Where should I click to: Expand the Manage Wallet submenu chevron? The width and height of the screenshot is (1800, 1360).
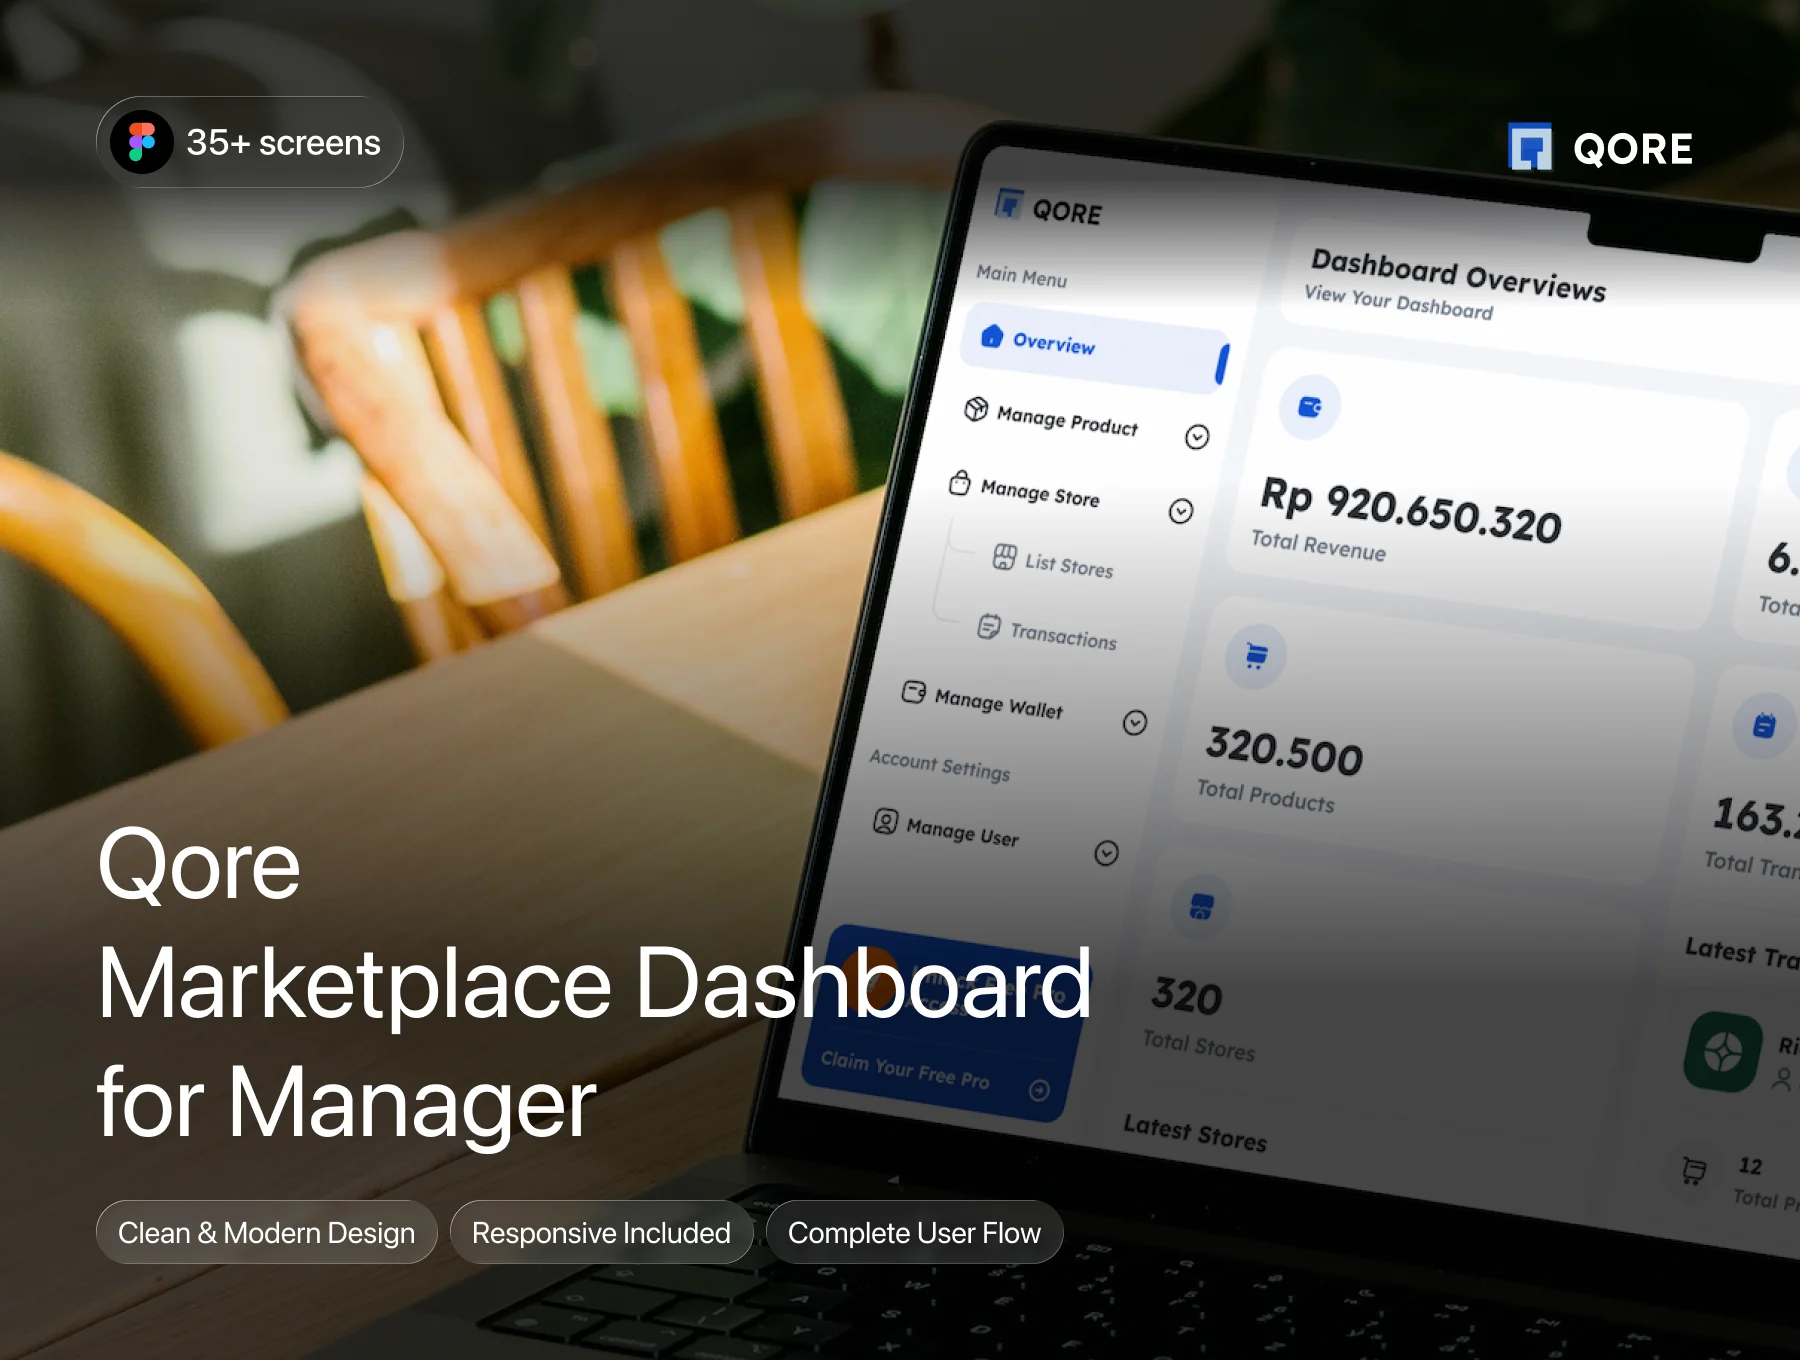1135,723
